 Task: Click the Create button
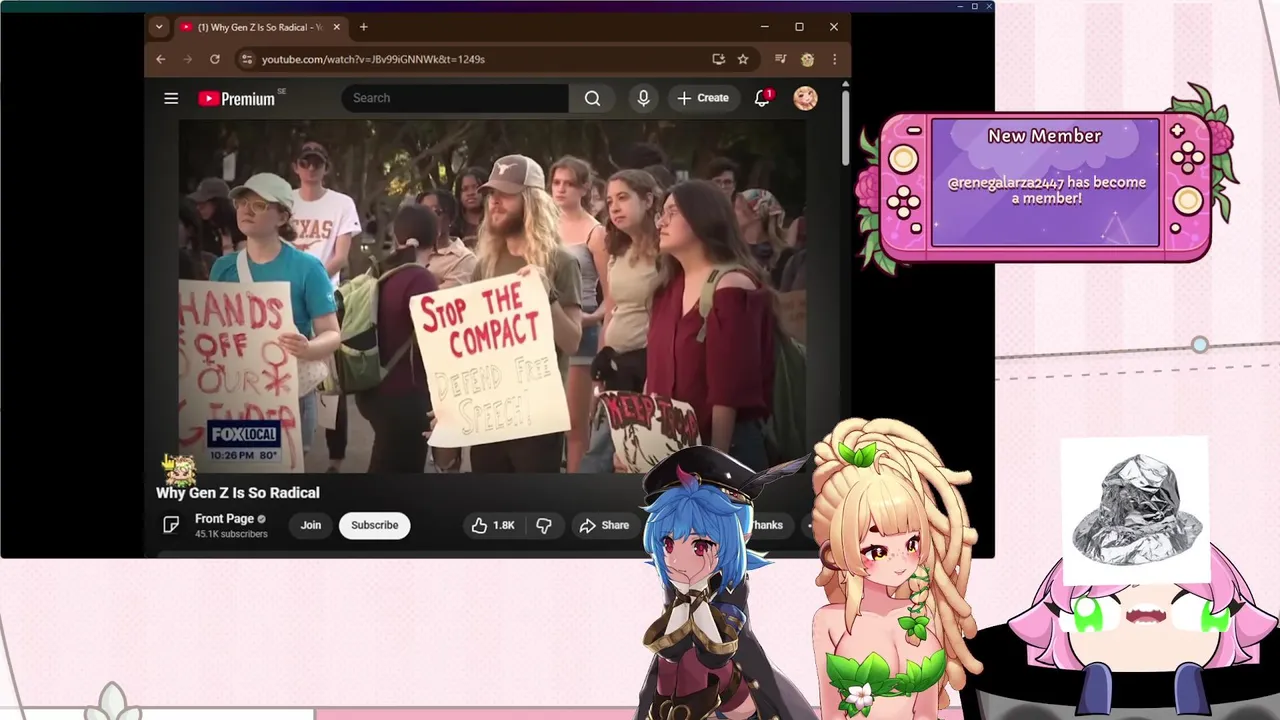click(703, 98)
